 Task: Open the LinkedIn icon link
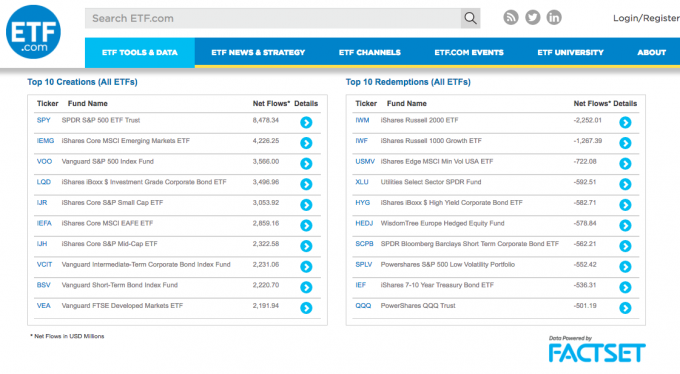pyautogui.click(x=554, y=17)
